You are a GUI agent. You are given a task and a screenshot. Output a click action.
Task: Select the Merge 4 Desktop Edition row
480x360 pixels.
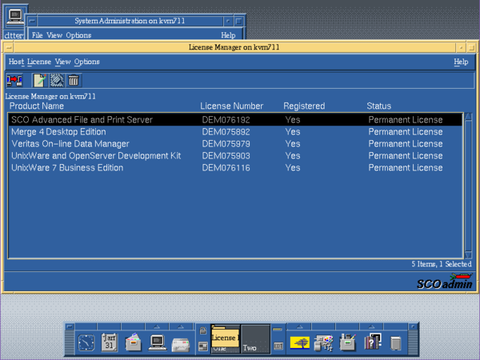pyautogui.click(x=235, y=132)
